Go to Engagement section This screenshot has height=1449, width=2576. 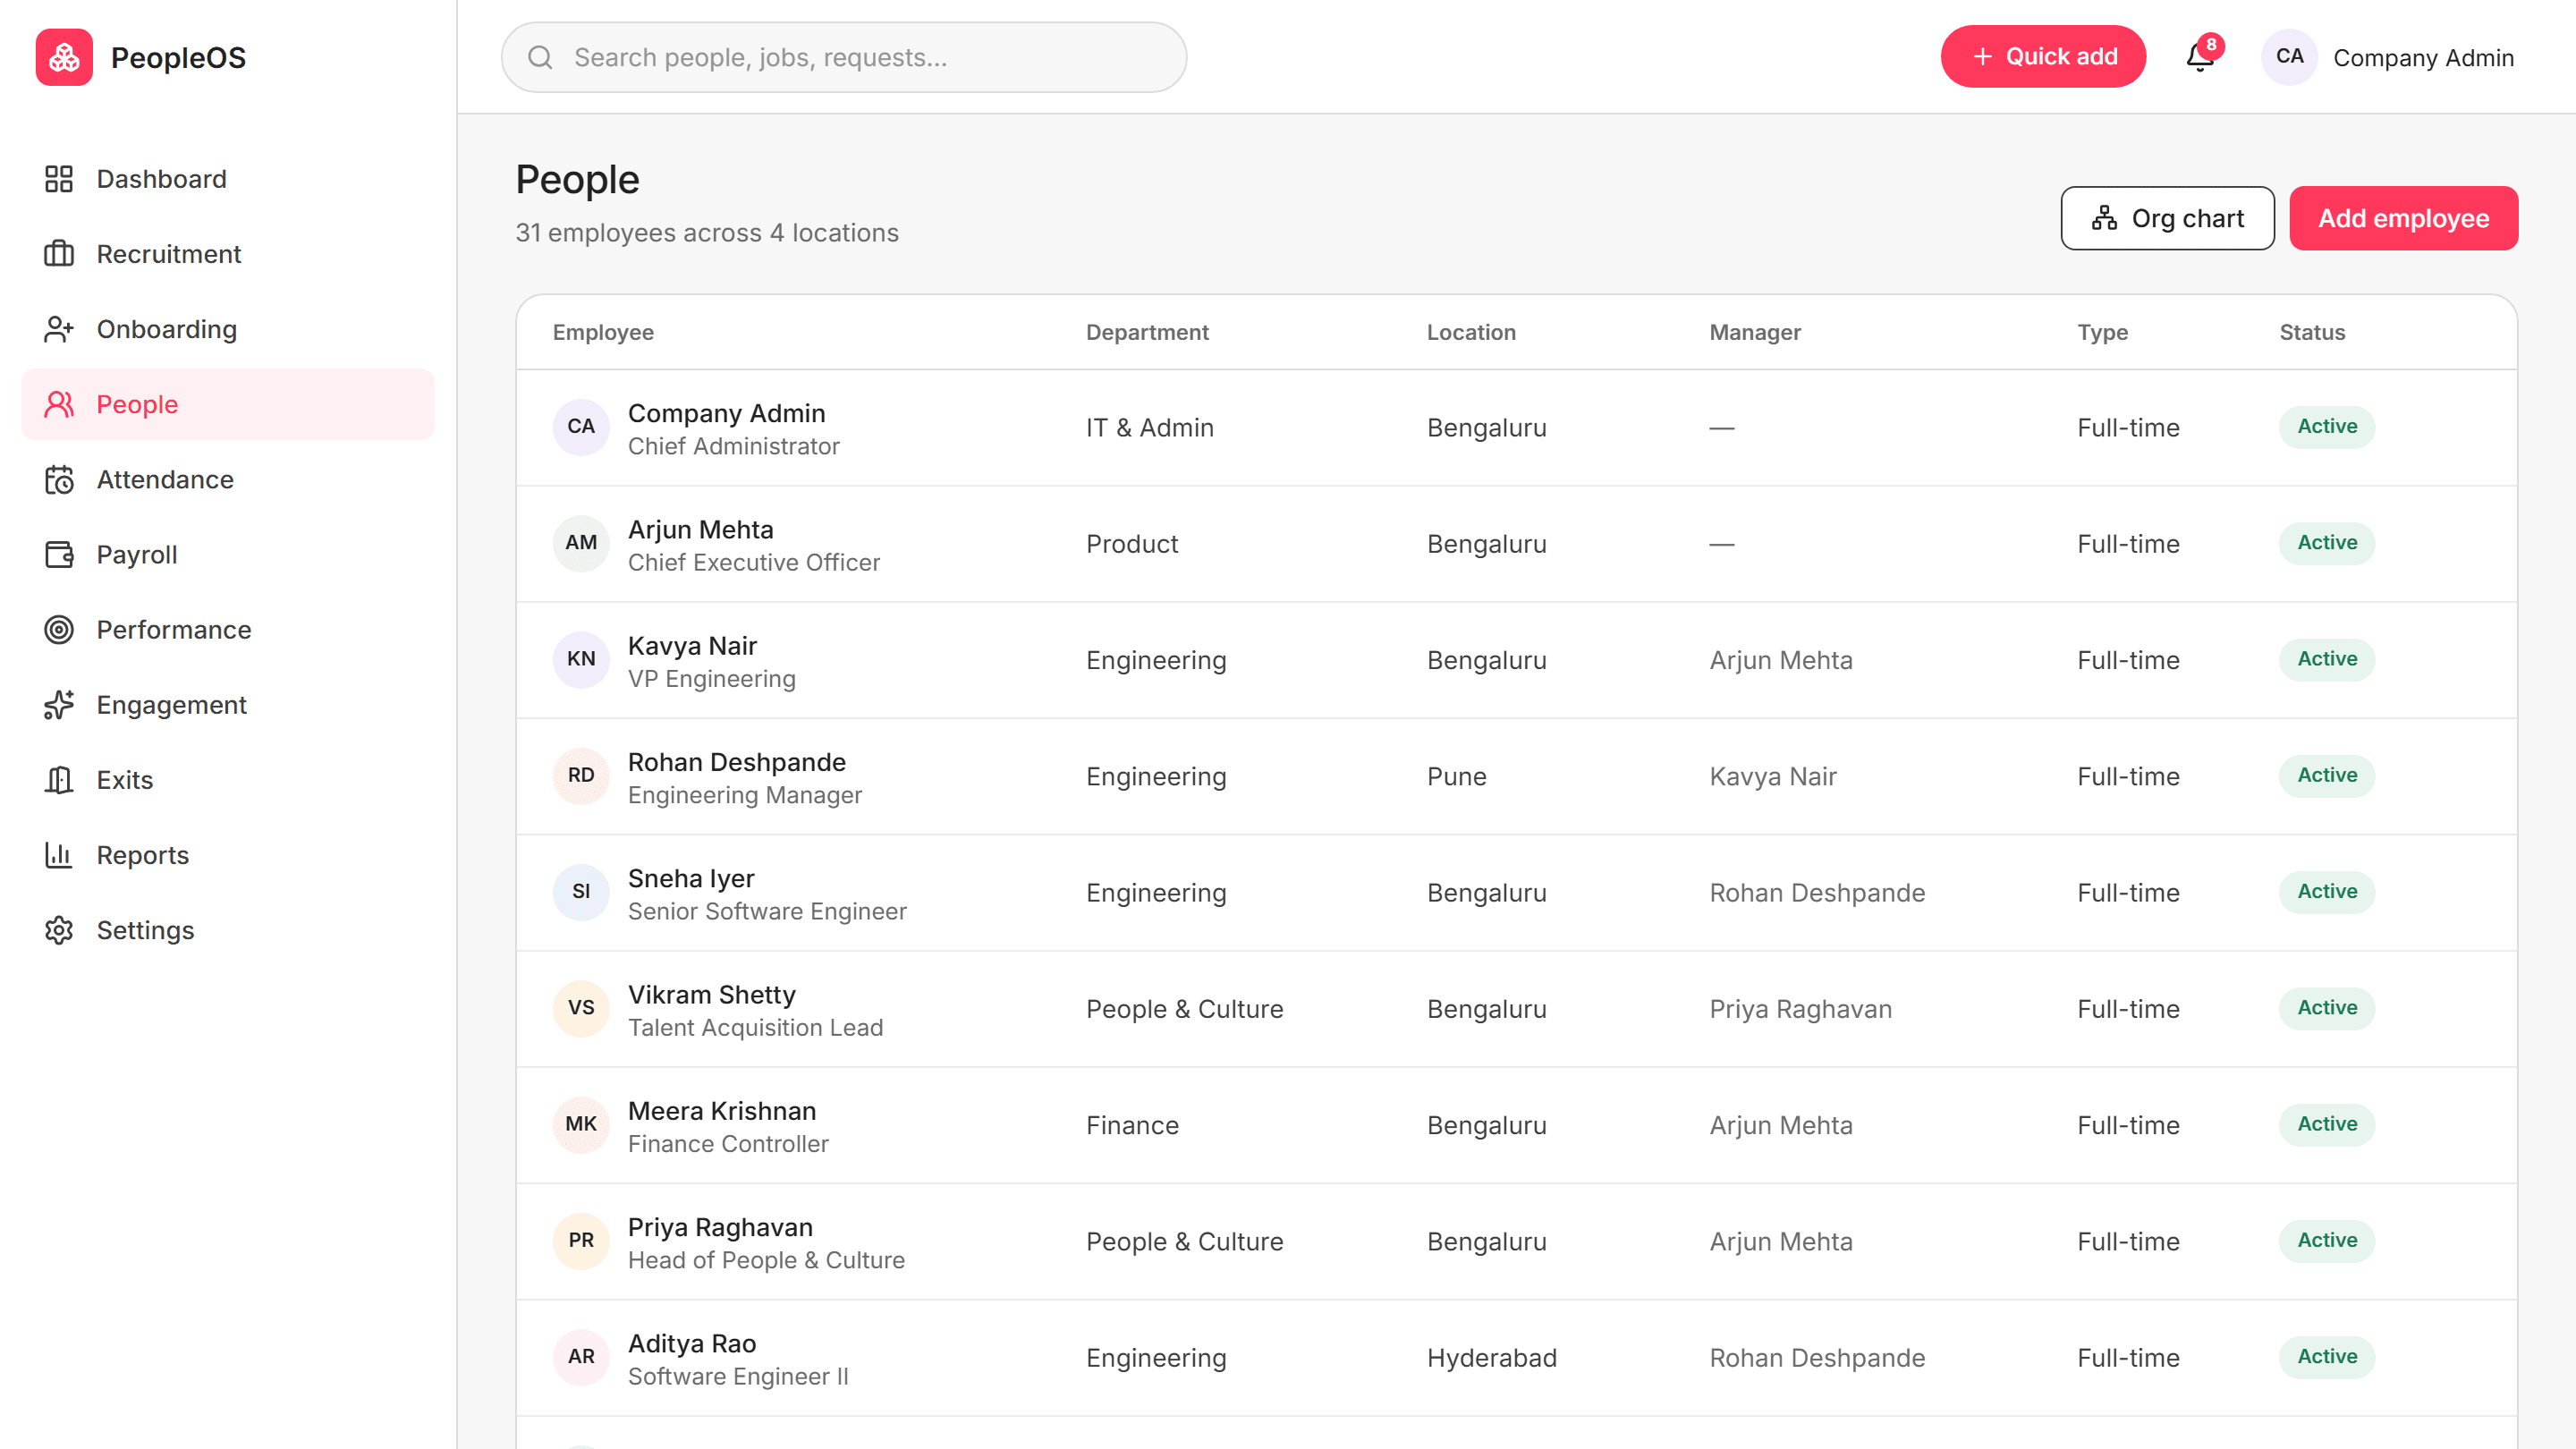228,705
